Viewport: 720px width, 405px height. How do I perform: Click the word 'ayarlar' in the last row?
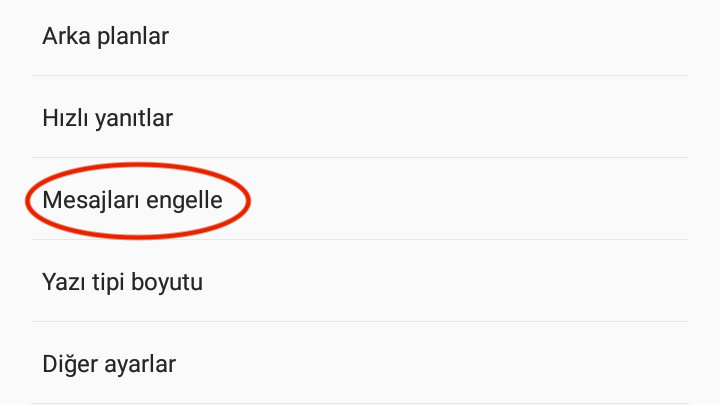pos(140,366)
